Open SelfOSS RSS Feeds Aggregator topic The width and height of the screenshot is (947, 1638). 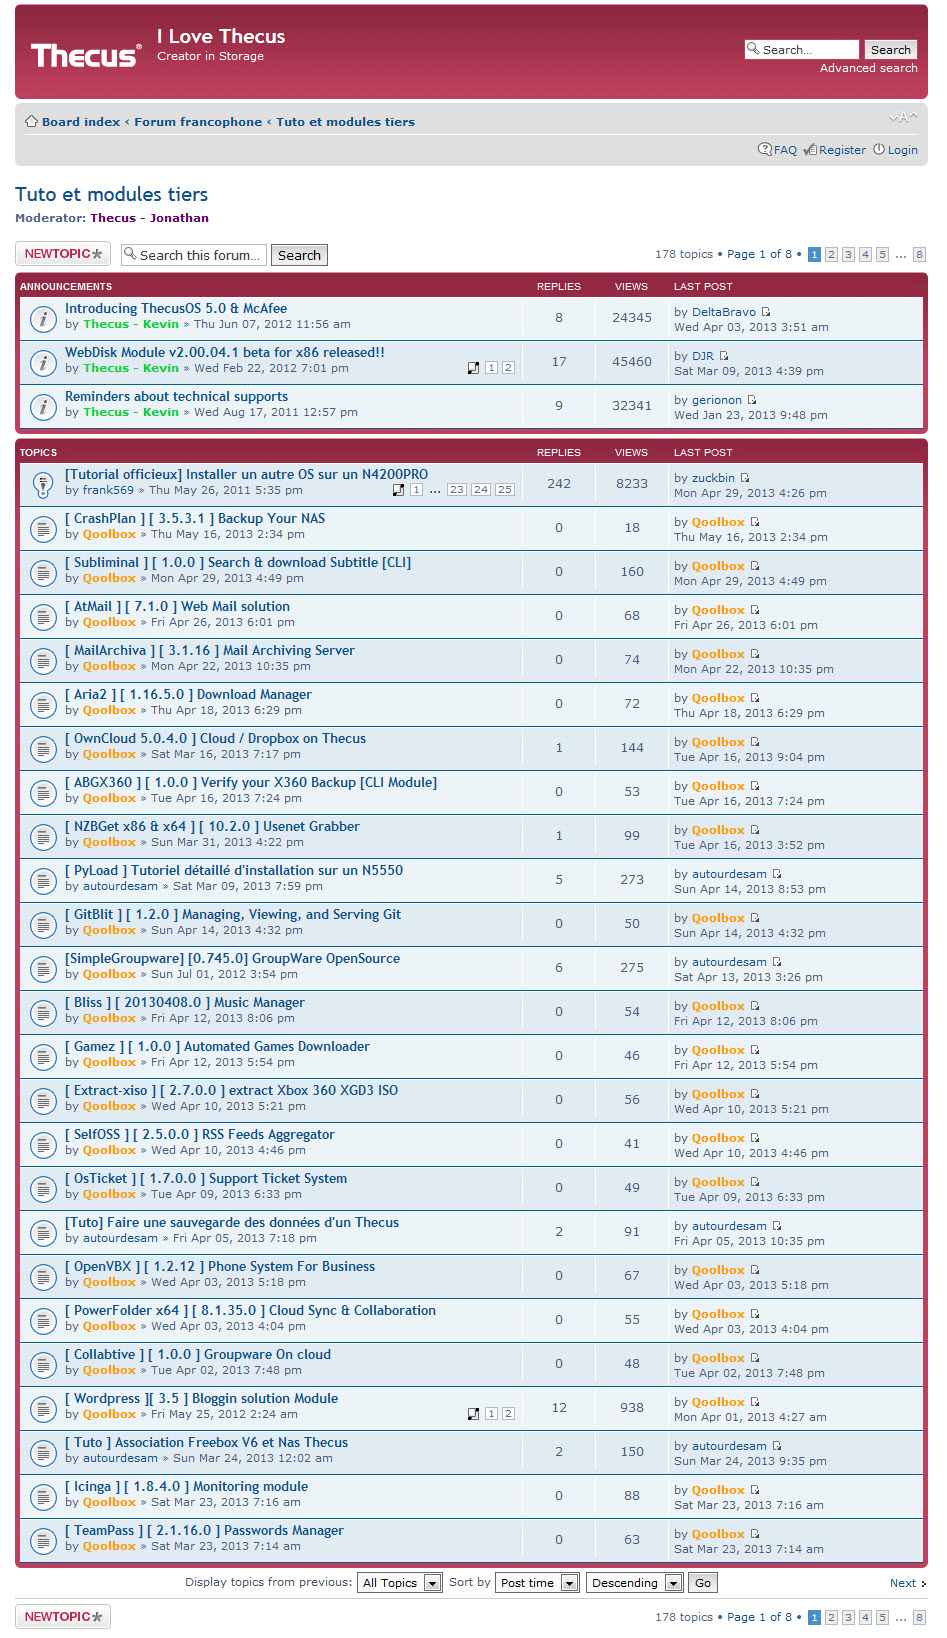pos(200,1135)
